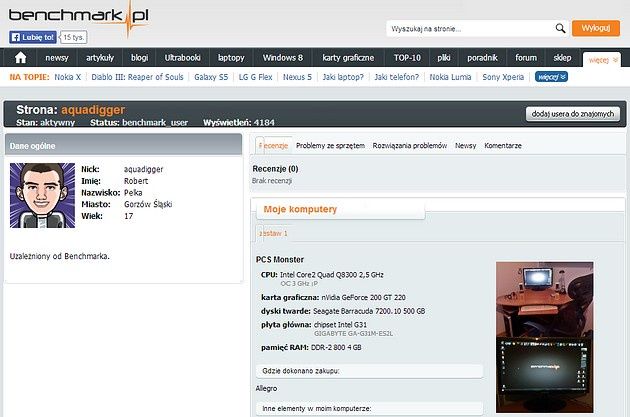Click the 'Gorzów Śląski' city value
Screen dimensions: 630x417
pos(148,204)
